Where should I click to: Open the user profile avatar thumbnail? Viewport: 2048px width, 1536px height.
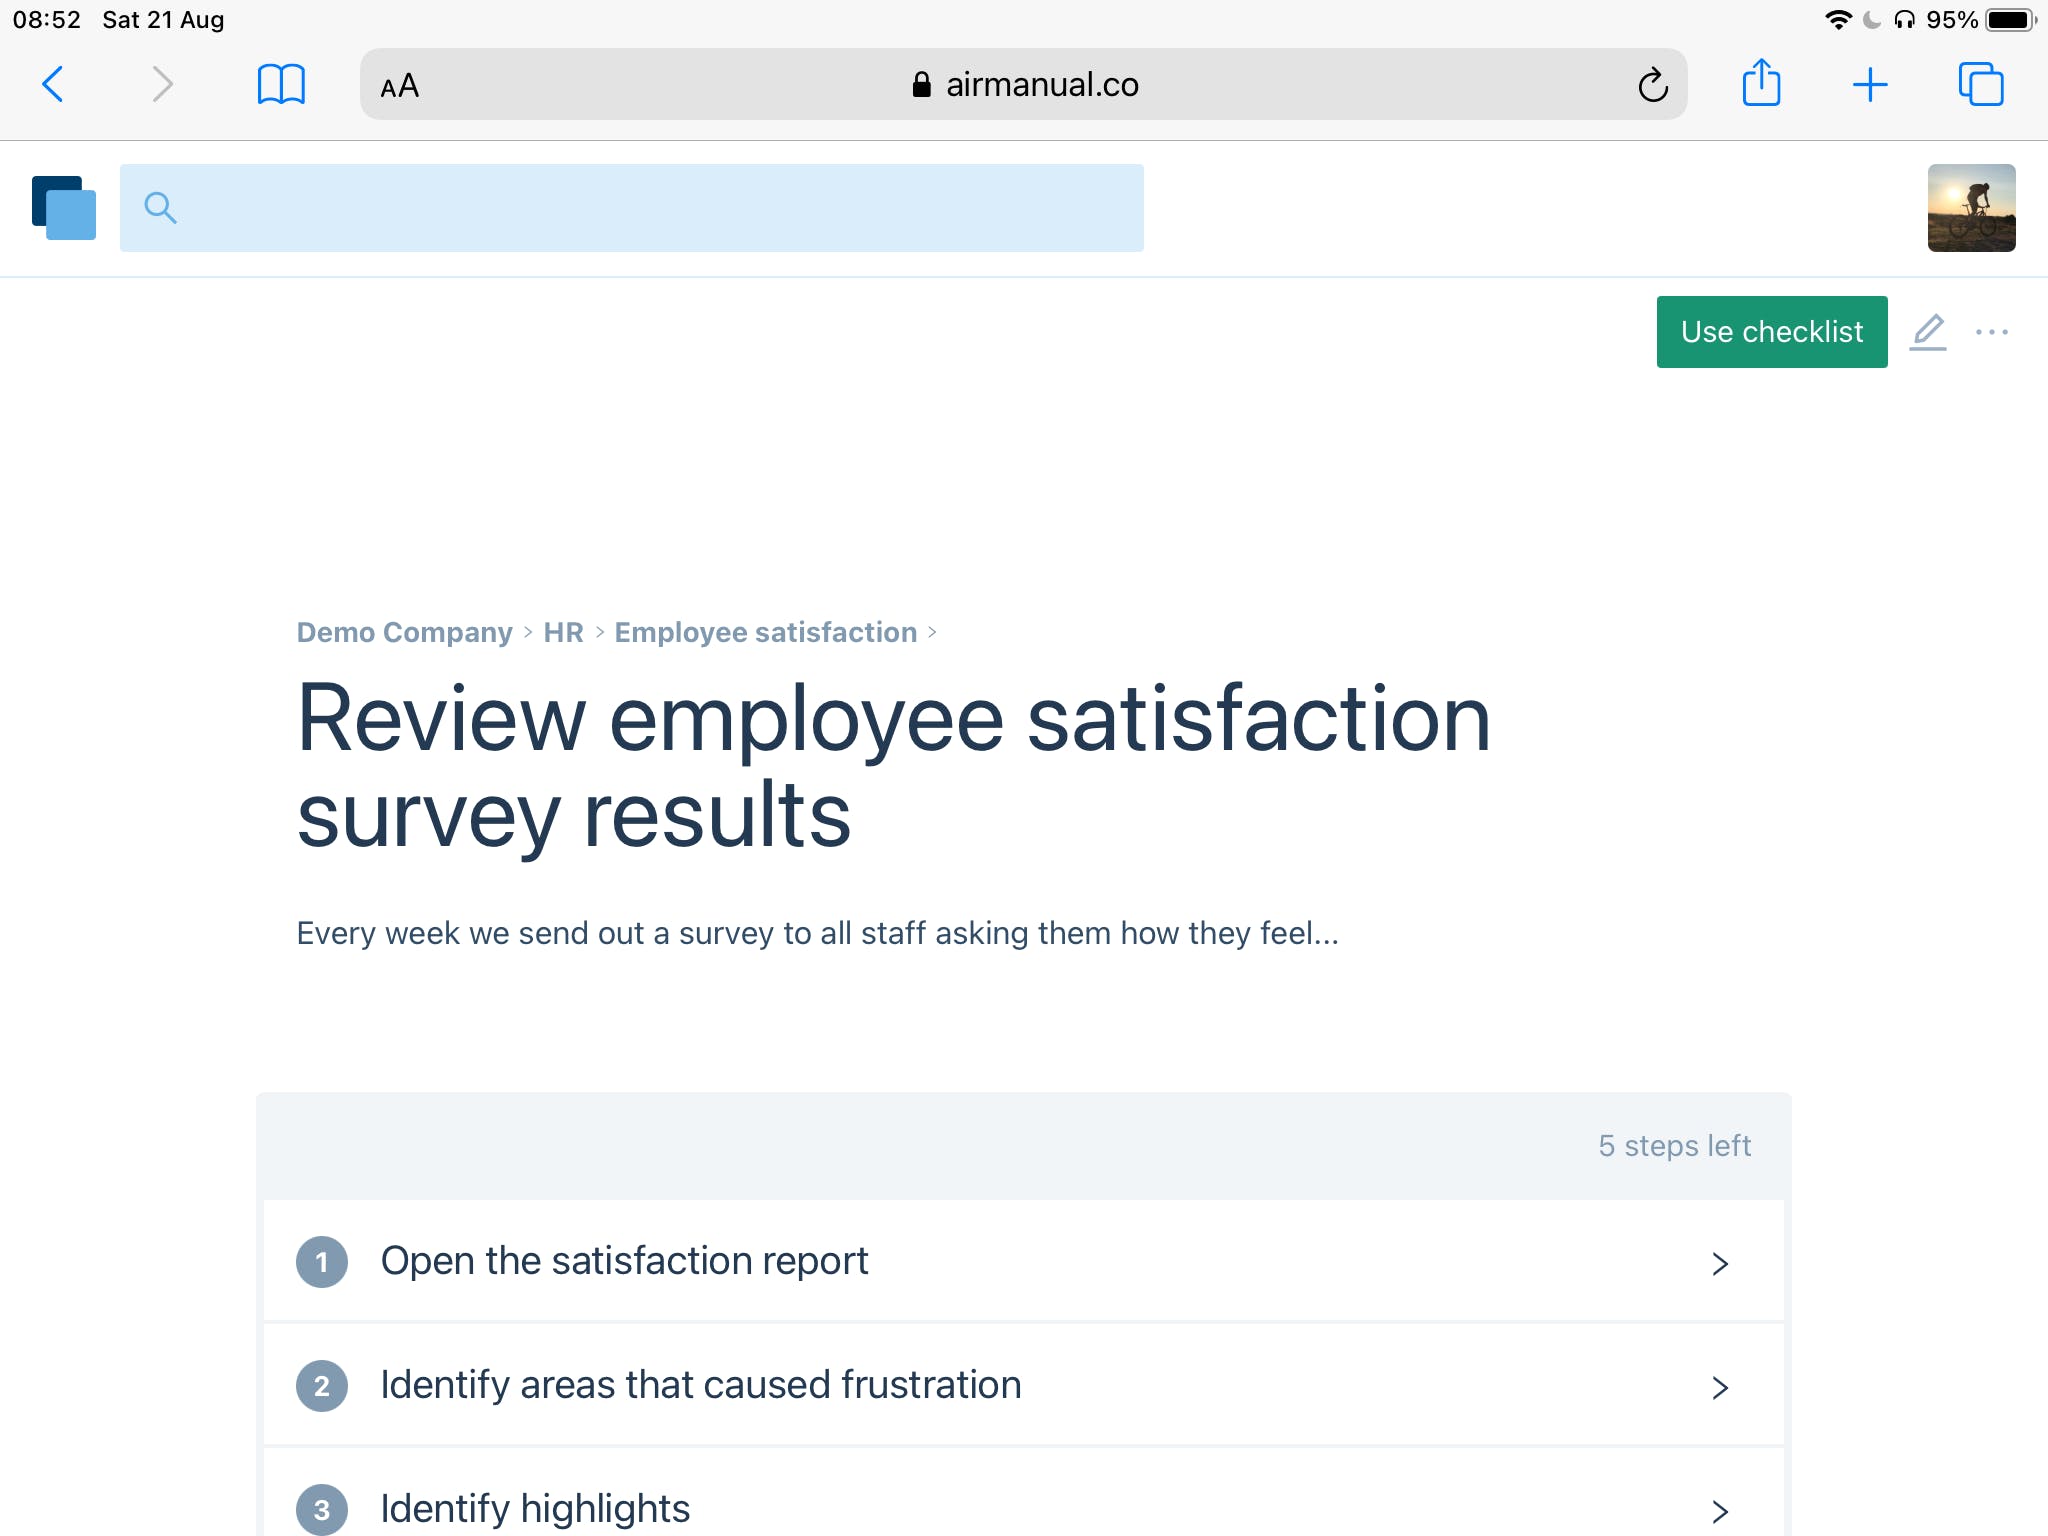tap(1970, 208)
